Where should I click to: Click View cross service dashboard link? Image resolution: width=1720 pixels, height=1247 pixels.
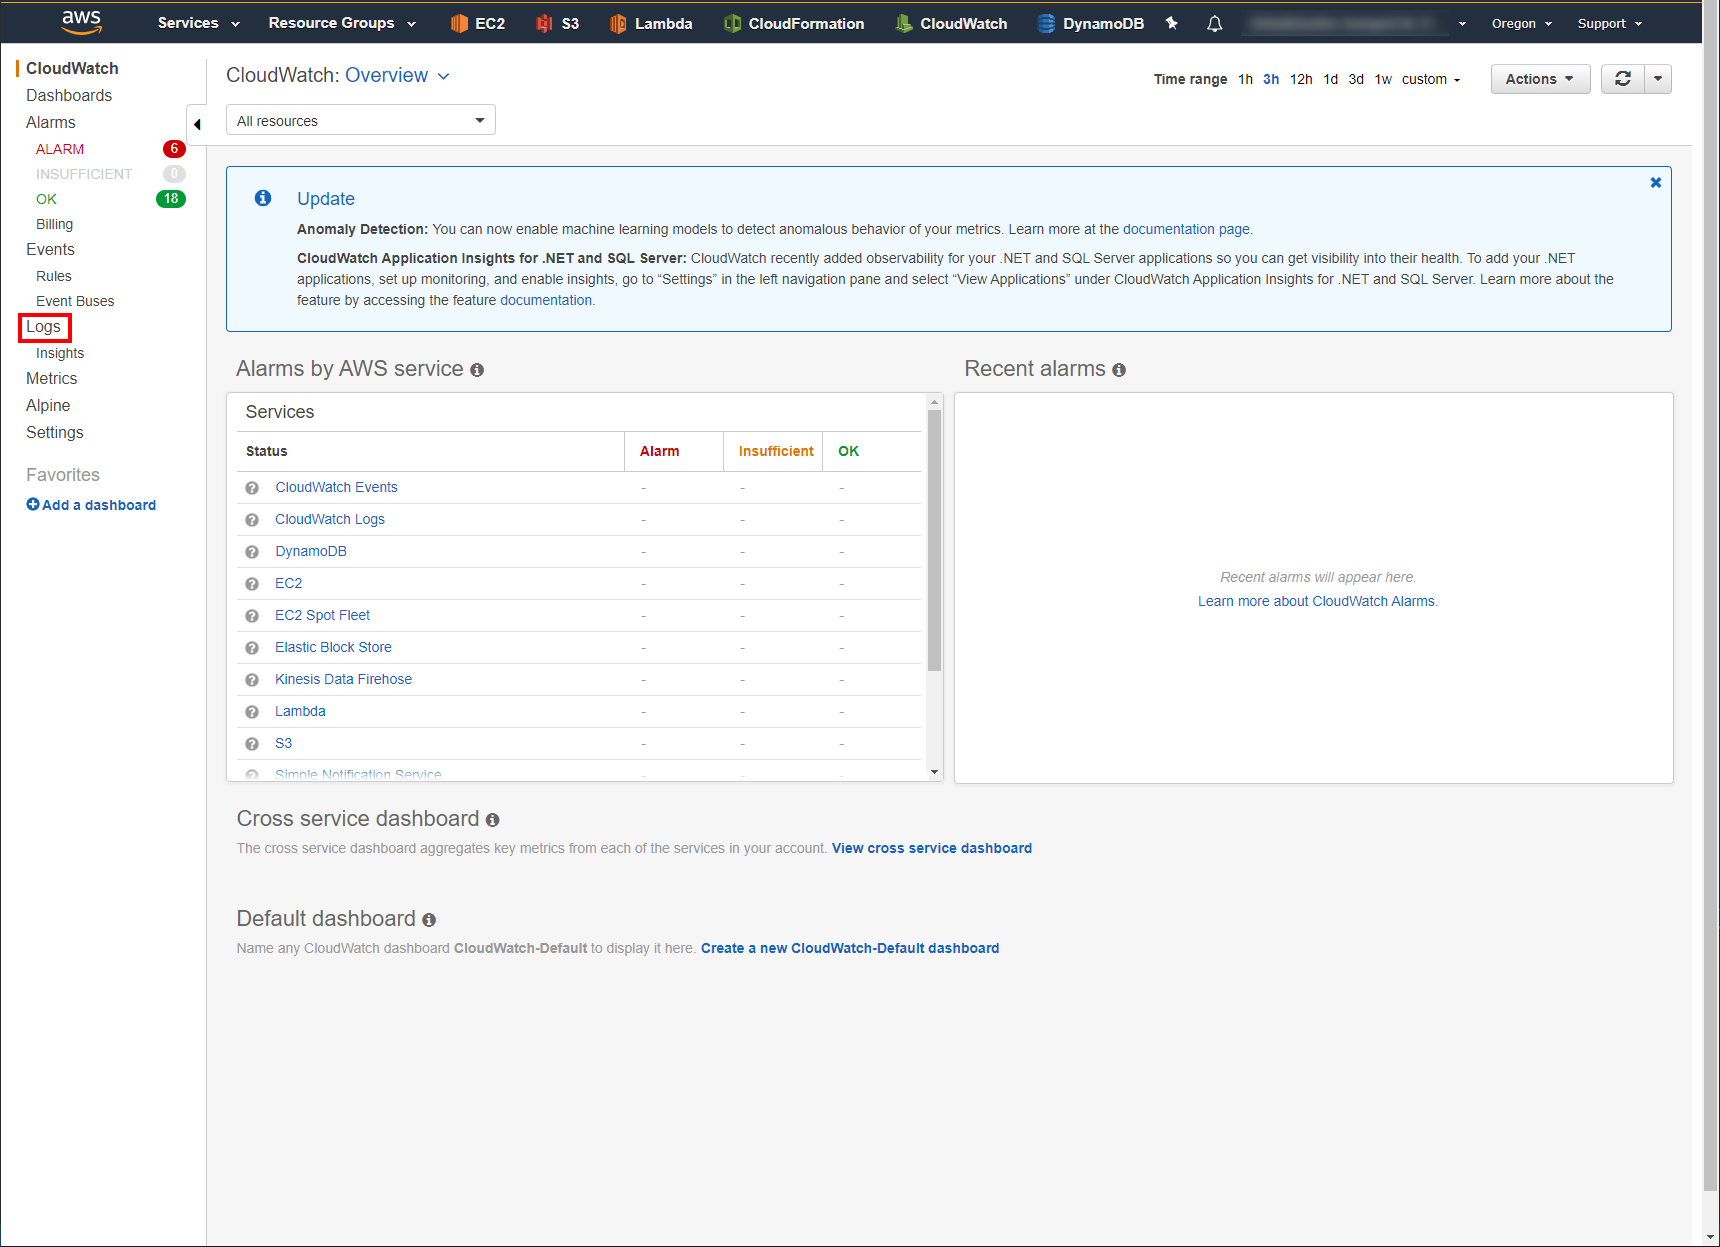coord(932,848)
